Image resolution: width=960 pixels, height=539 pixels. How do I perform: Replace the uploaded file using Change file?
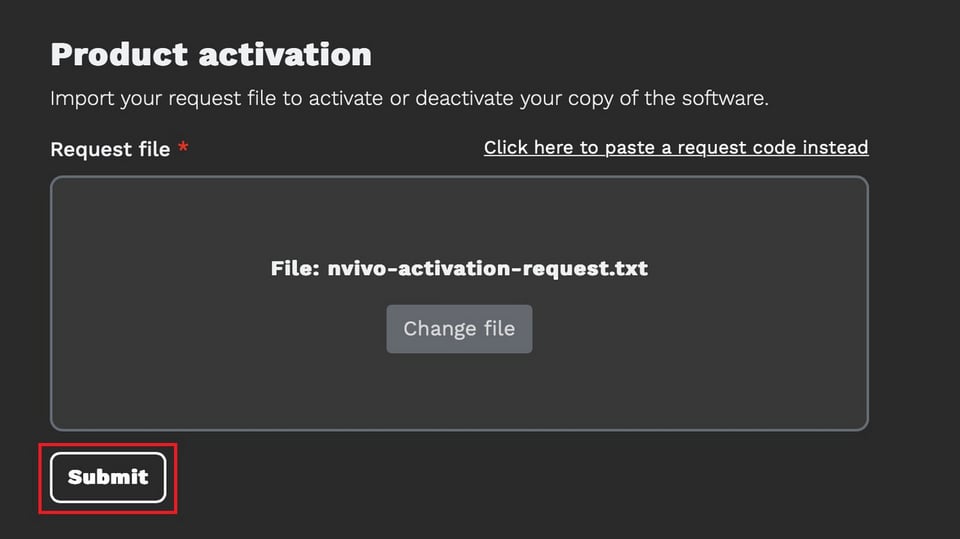click(459, 329)
